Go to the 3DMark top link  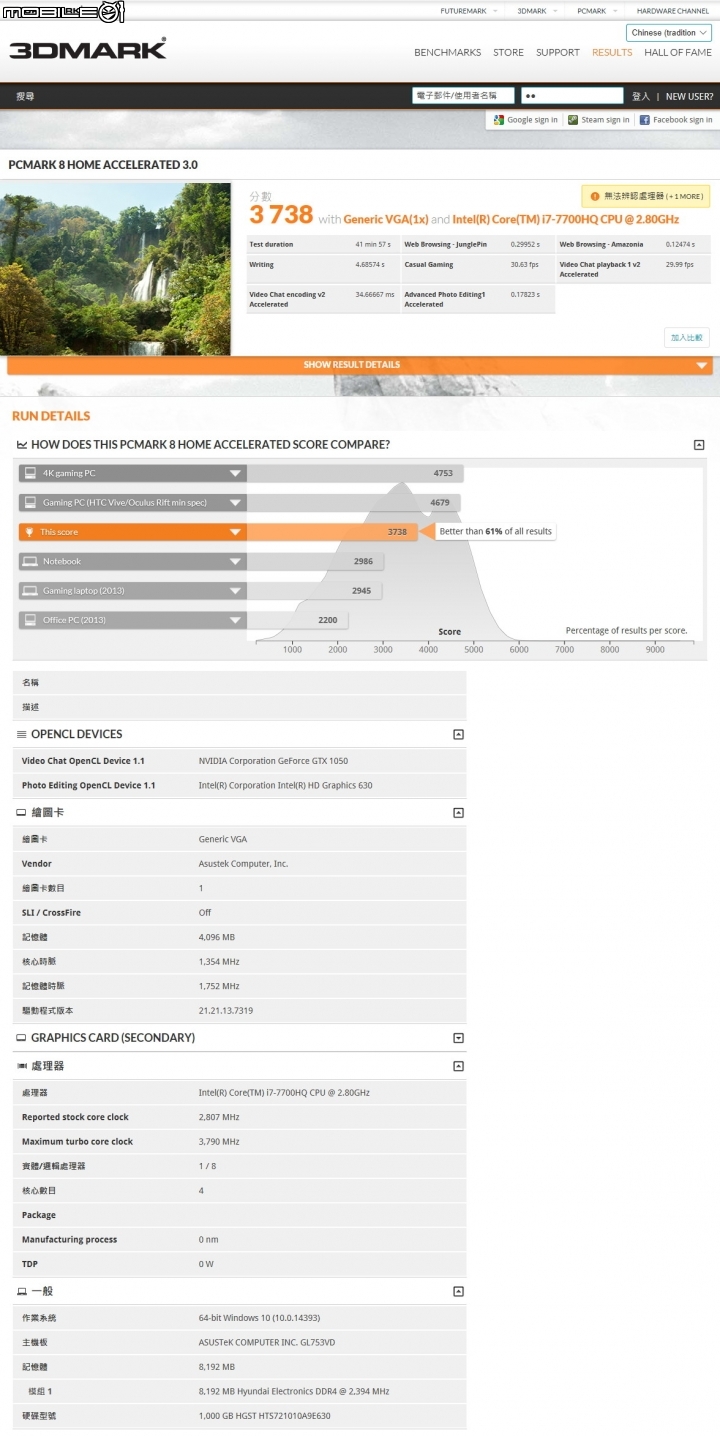pyautogui.click(x=531, y=11)
